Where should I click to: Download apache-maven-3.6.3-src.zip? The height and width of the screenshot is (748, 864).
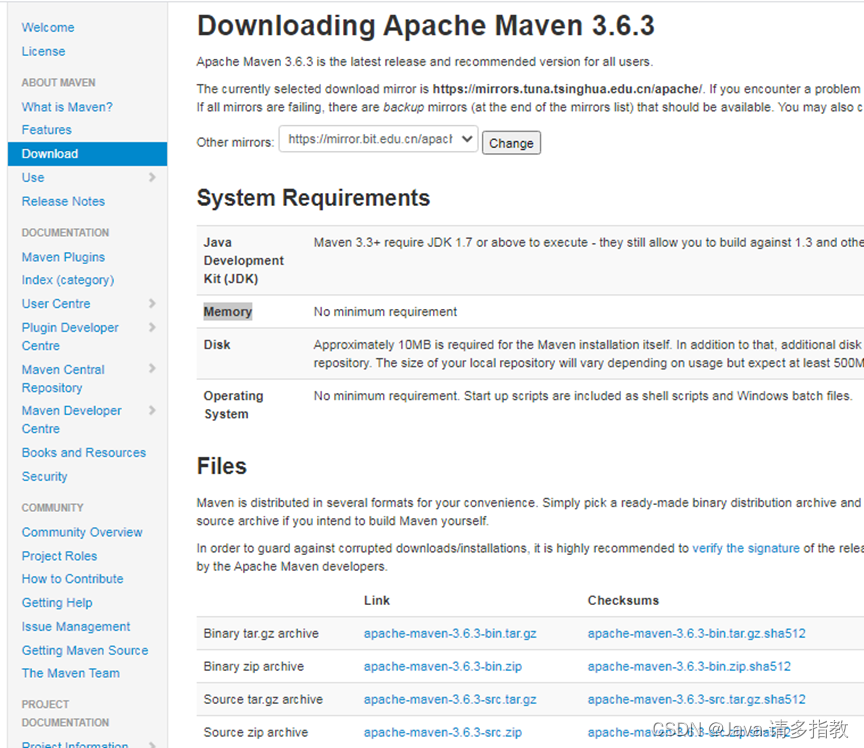(442, 733)
